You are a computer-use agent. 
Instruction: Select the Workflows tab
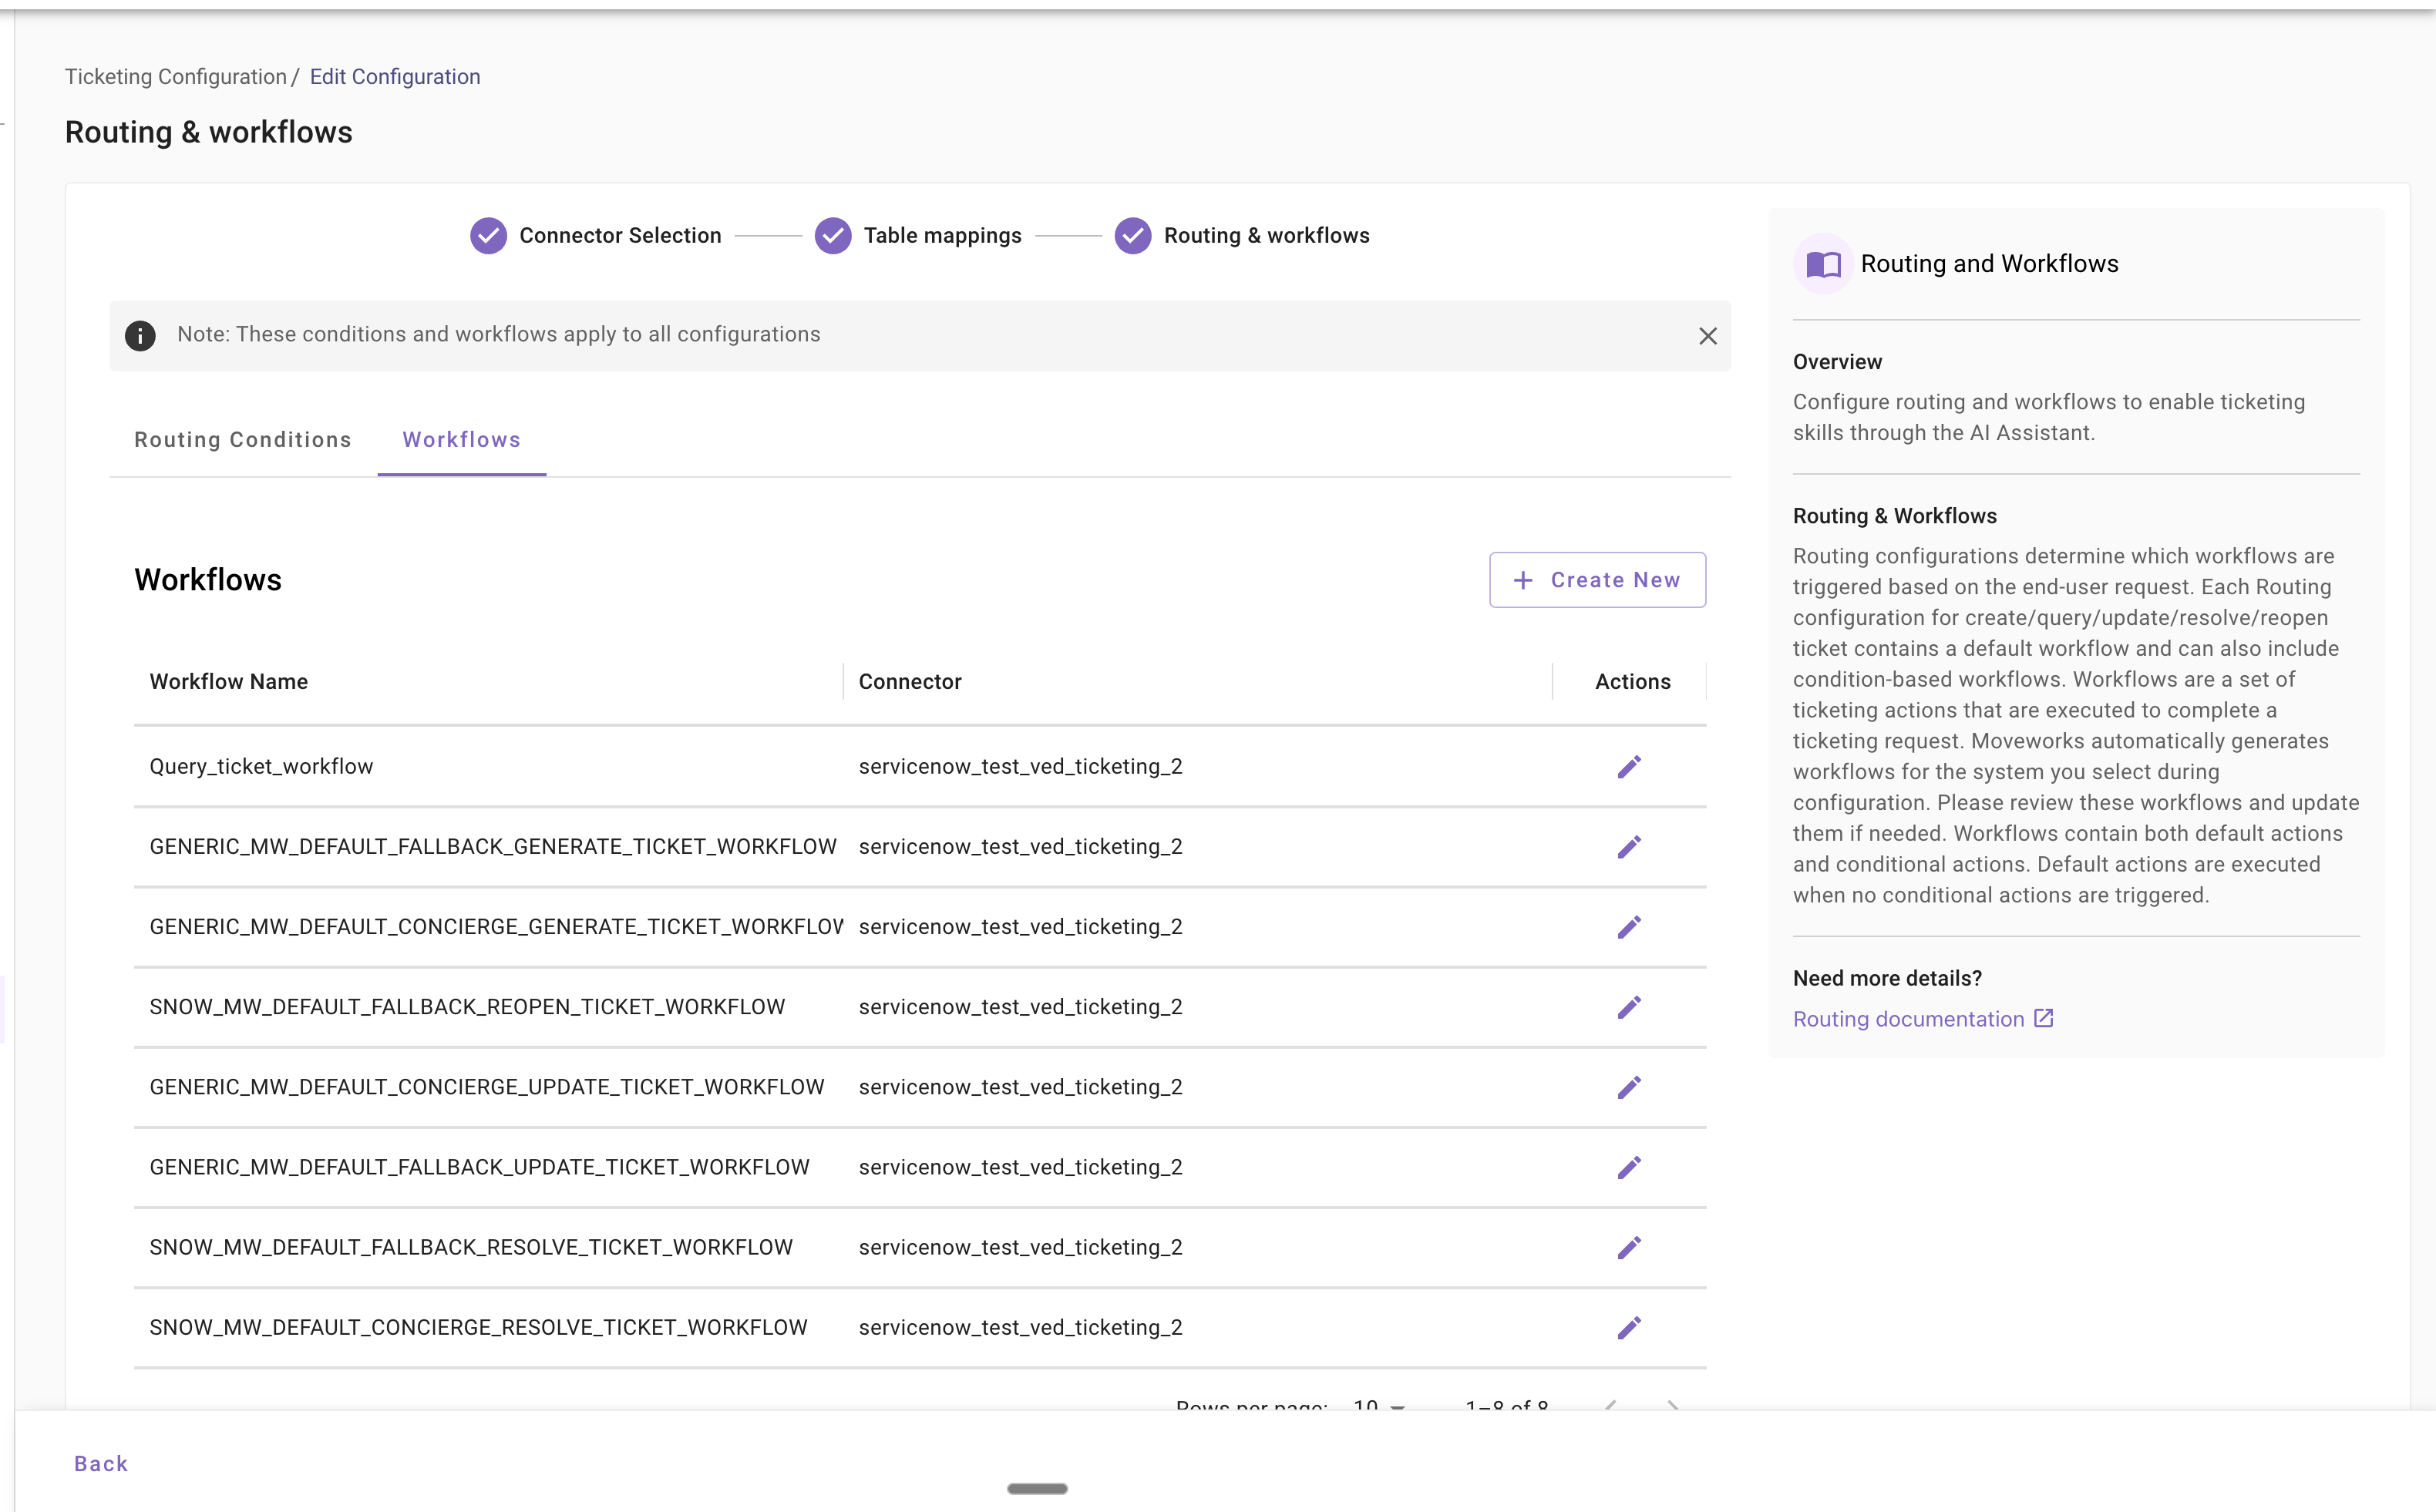coord(461,440)
